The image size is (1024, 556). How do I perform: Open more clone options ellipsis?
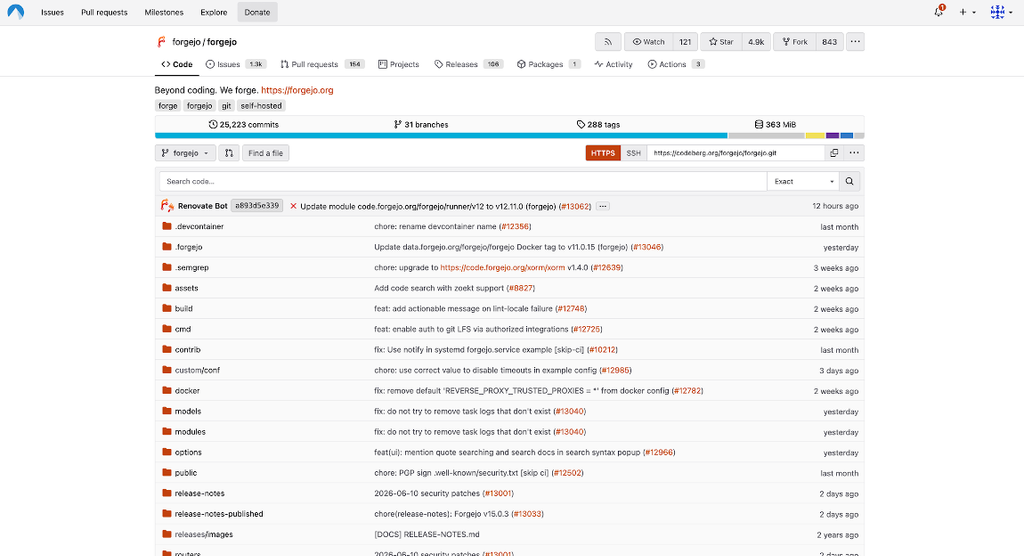[x=854, y=153]
